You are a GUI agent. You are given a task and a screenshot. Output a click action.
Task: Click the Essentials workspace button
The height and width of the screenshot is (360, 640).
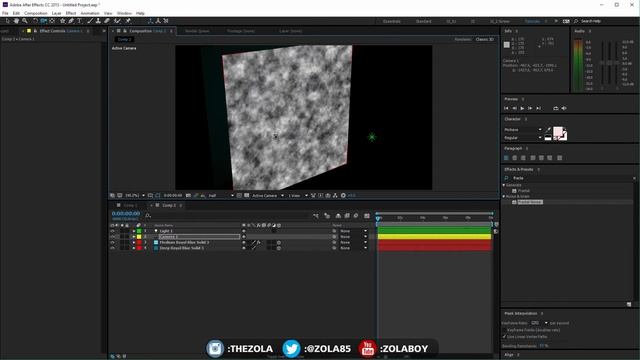coord(392,21)
